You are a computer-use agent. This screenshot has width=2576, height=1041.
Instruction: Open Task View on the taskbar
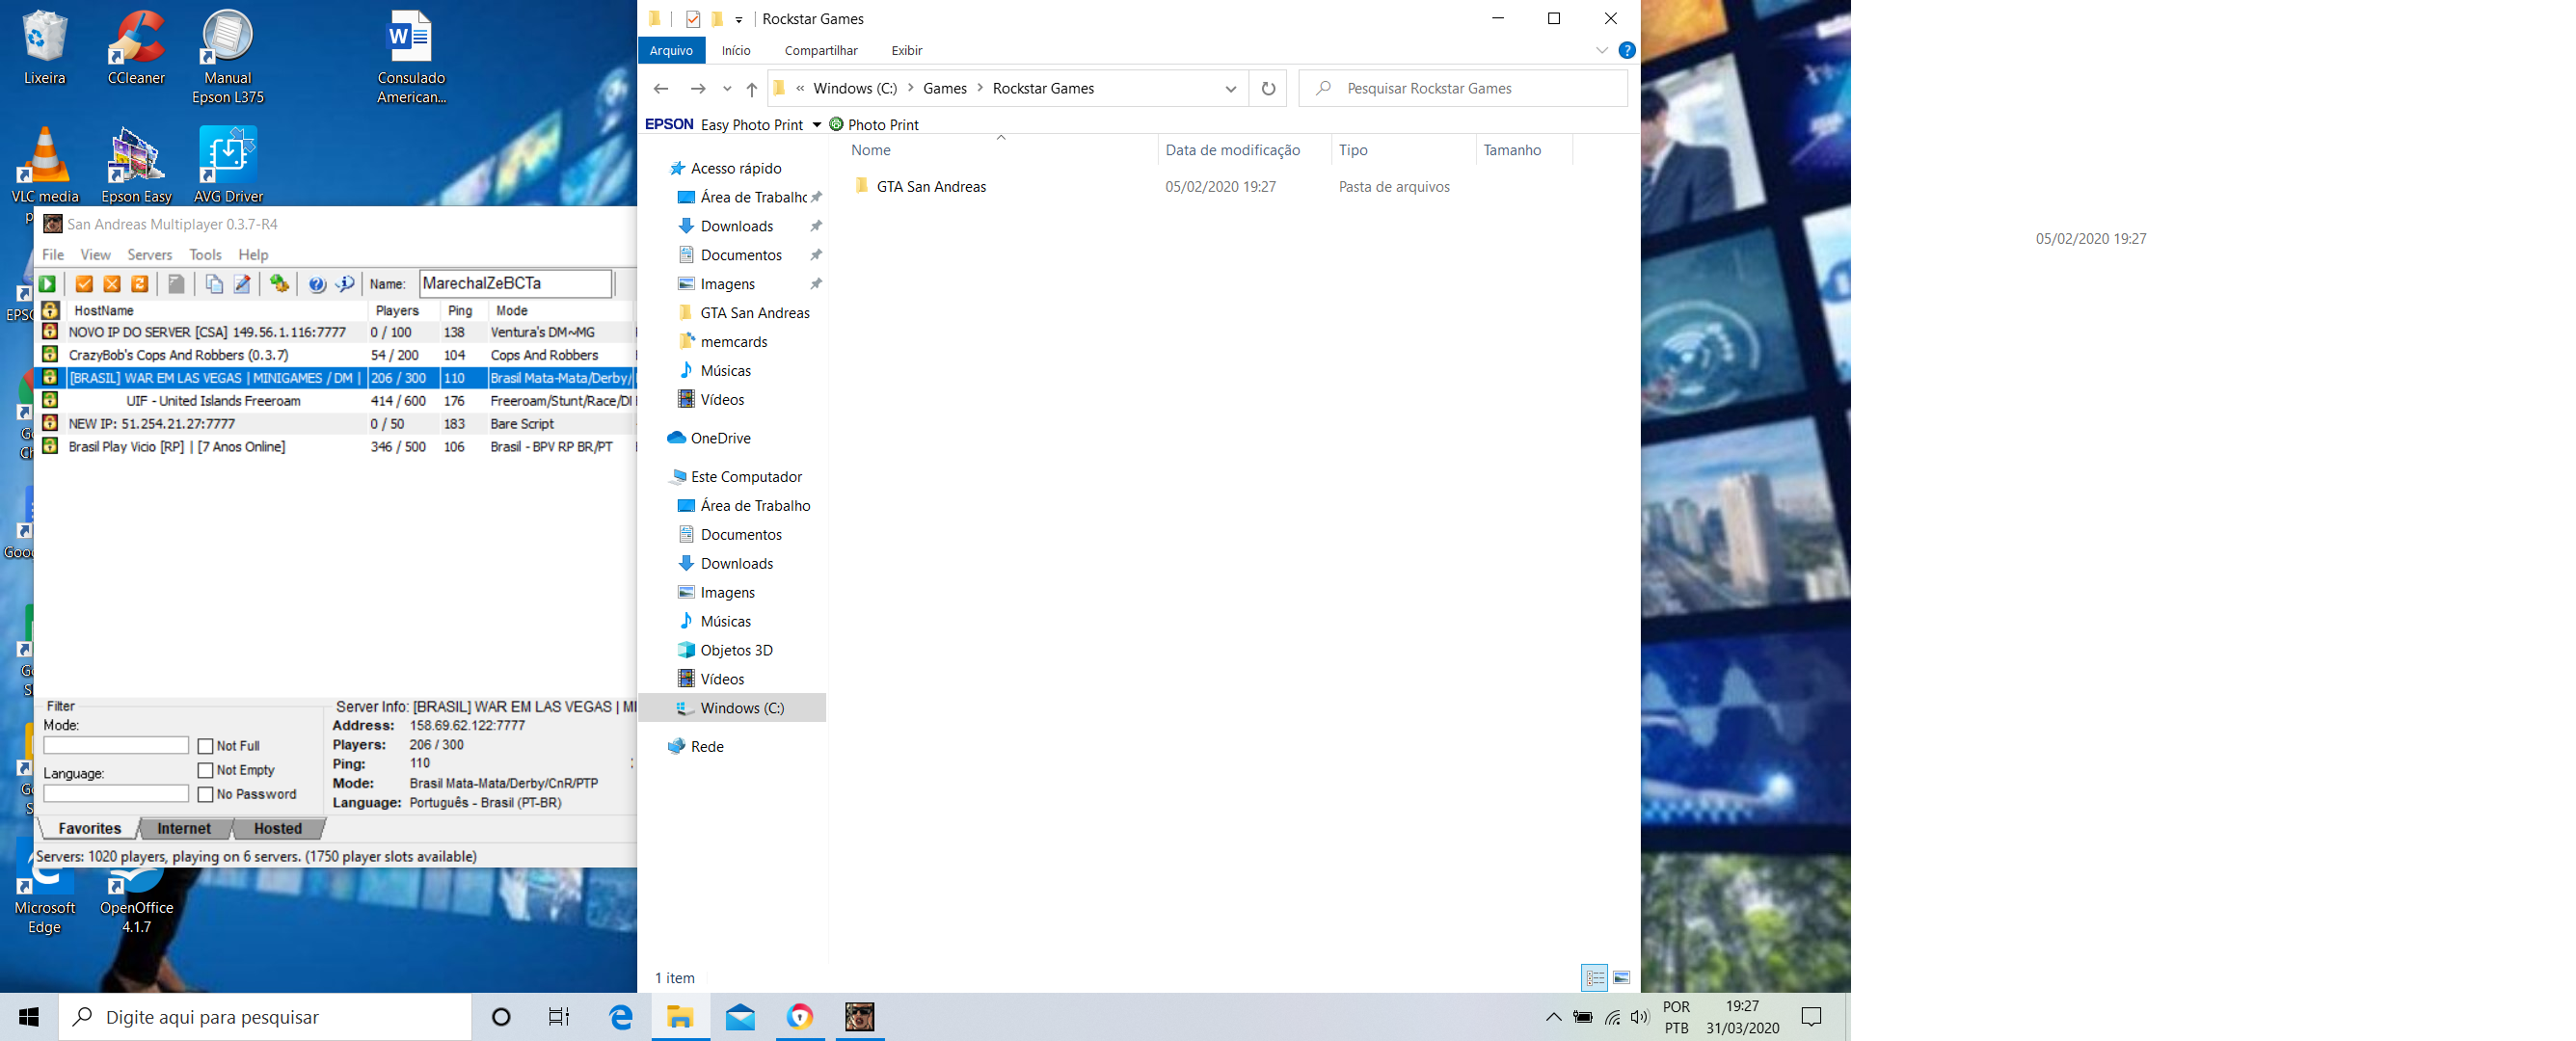point(559,1017)
